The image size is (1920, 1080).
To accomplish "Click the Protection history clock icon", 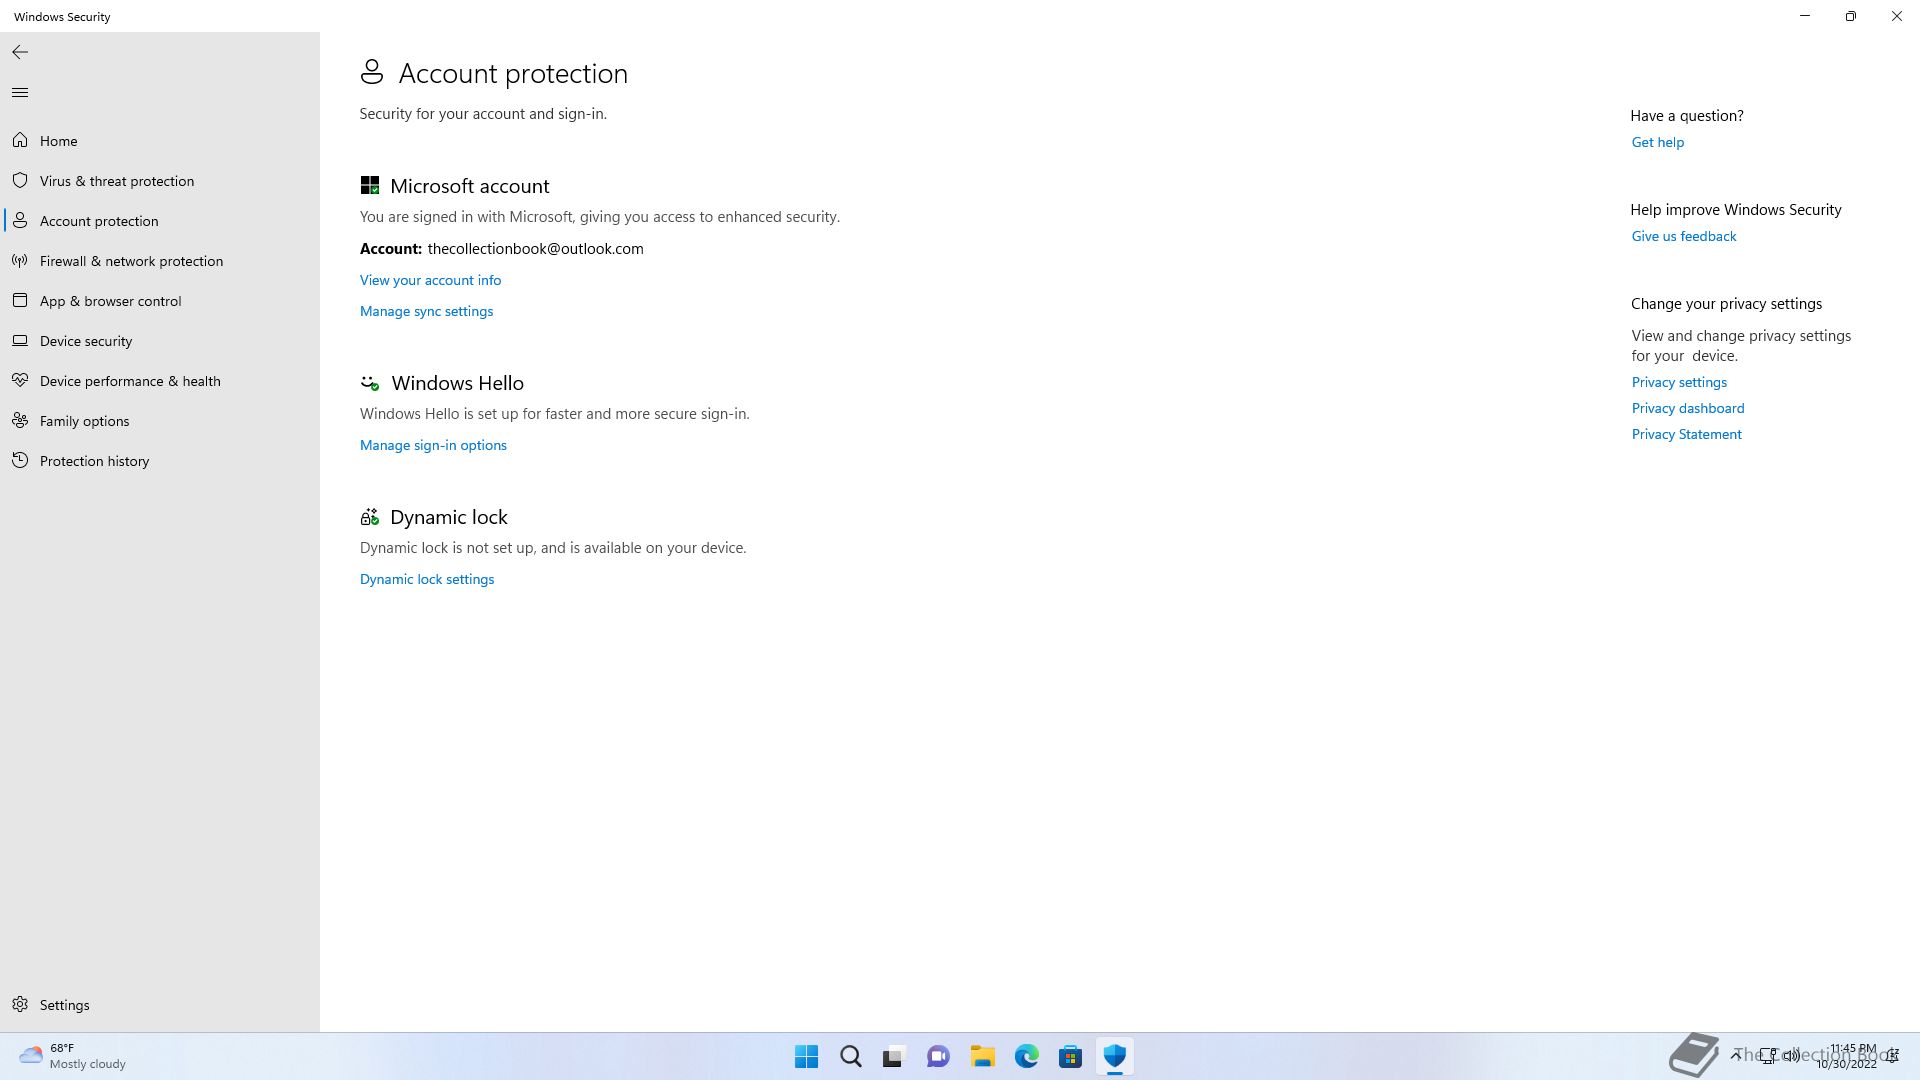I will [x=20, y=461].
